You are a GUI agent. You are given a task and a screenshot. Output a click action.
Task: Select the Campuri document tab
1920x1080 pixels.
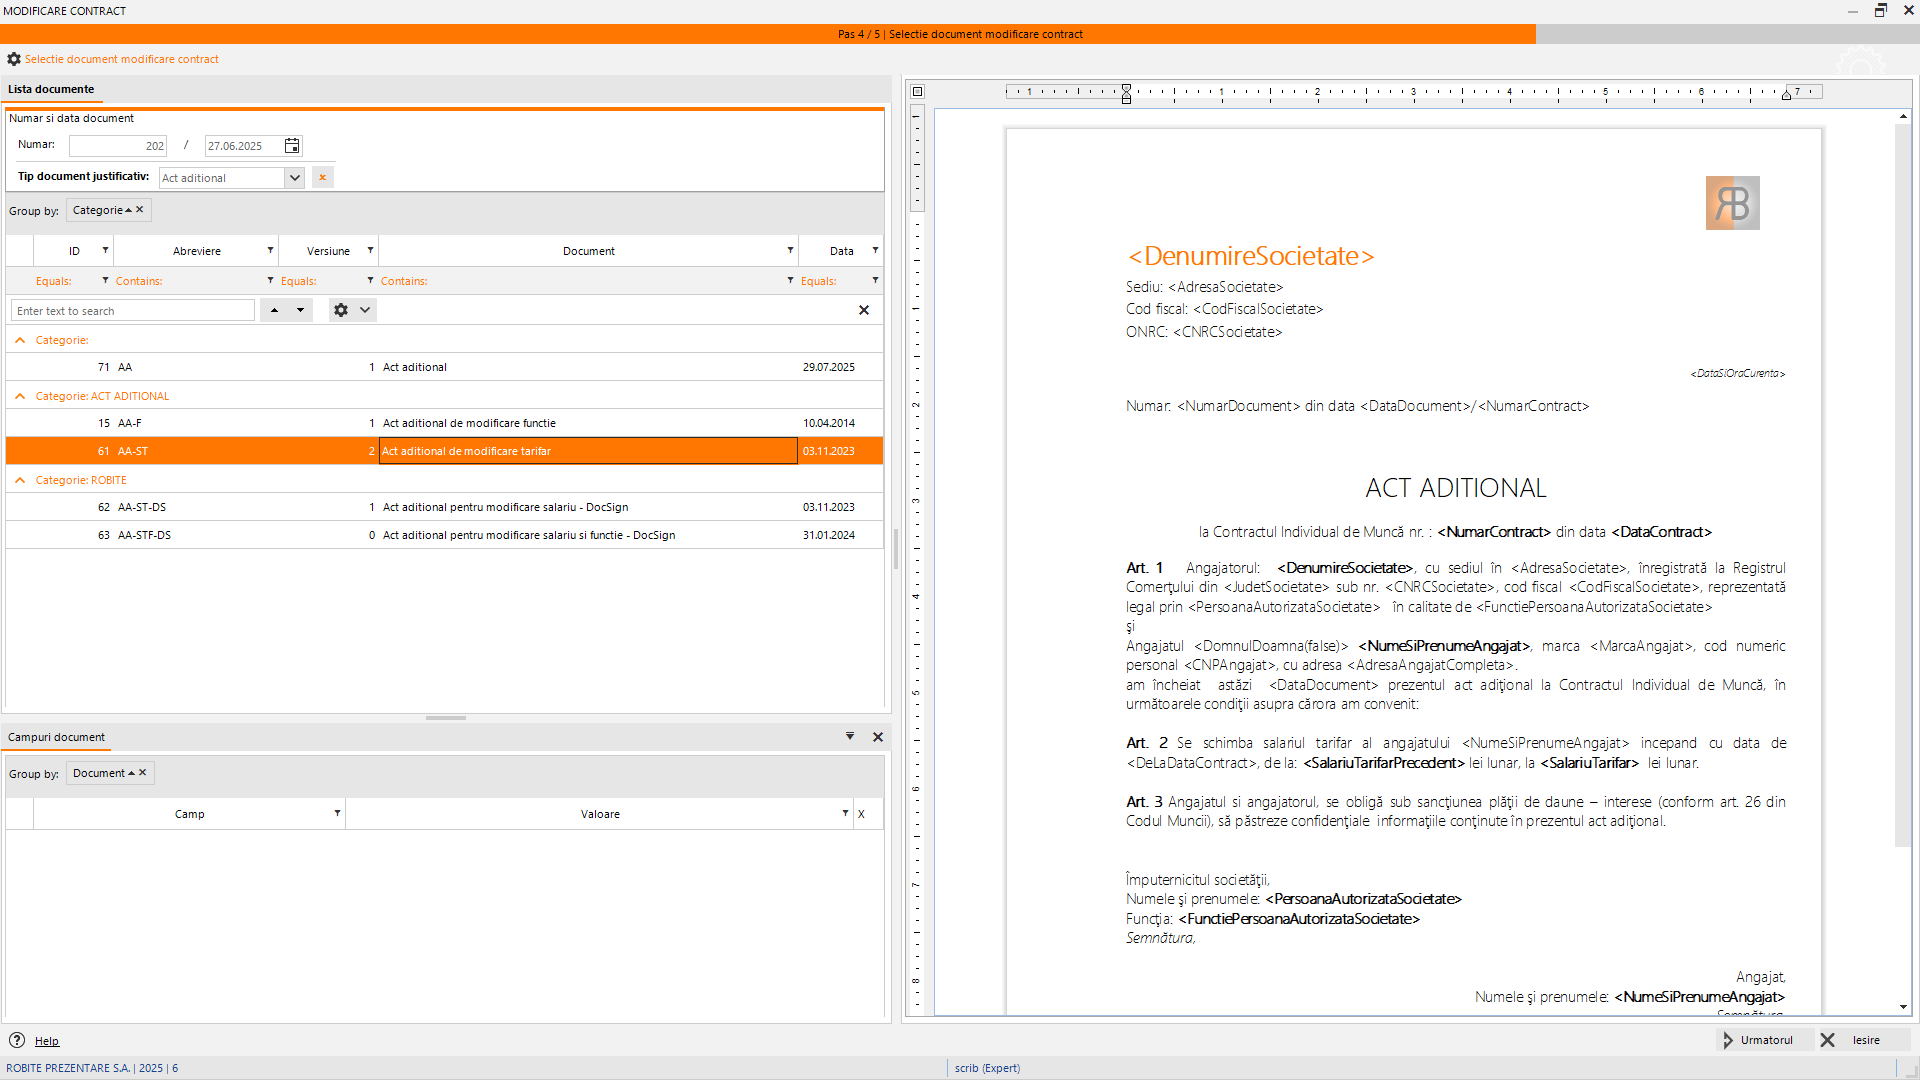click(56, 737)
